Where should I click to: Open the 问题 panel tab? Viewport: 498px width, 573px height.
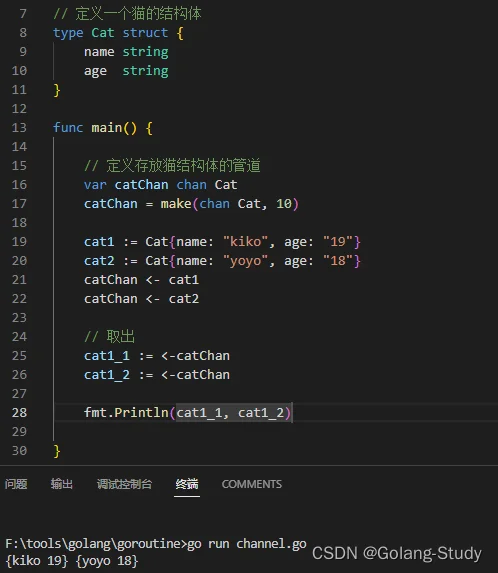(x=16, y=484)
